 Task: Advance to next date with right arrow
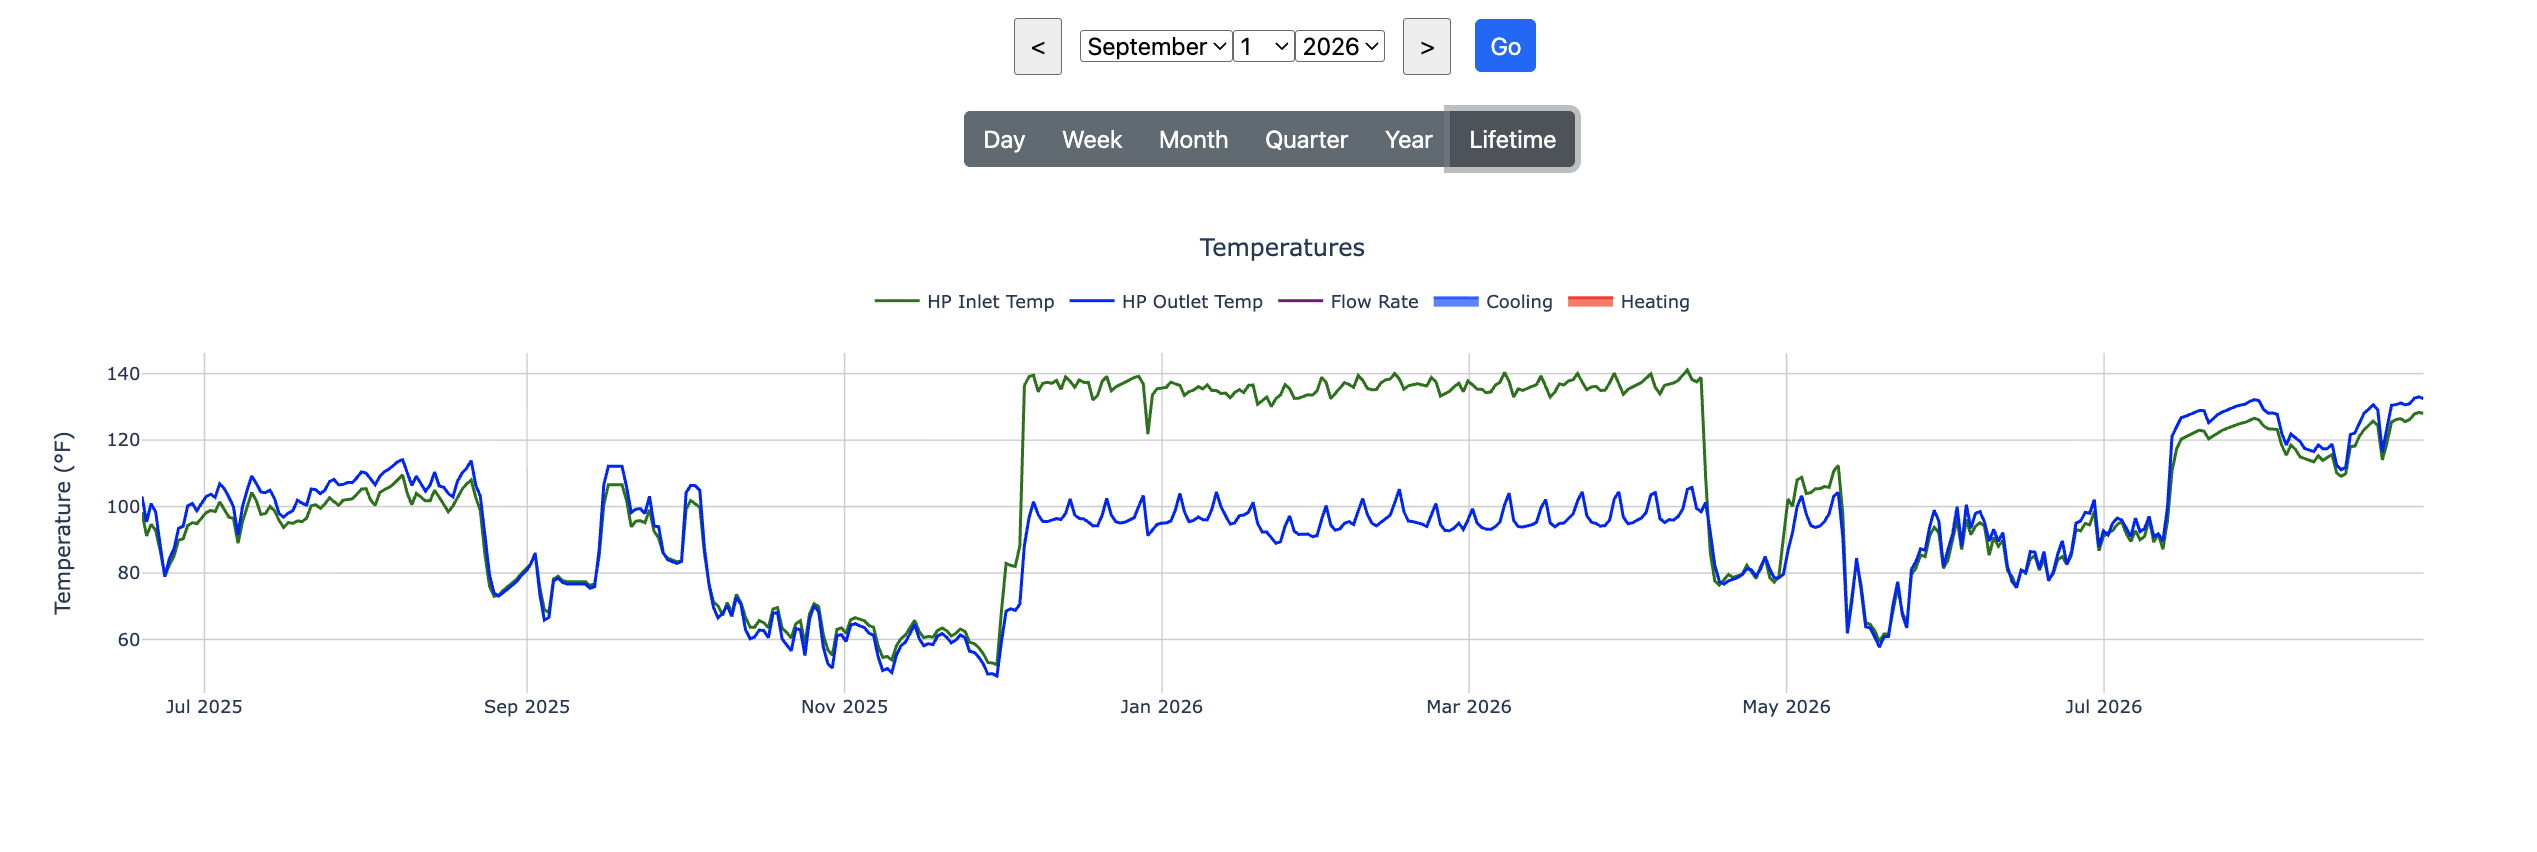coord(1426,47)
